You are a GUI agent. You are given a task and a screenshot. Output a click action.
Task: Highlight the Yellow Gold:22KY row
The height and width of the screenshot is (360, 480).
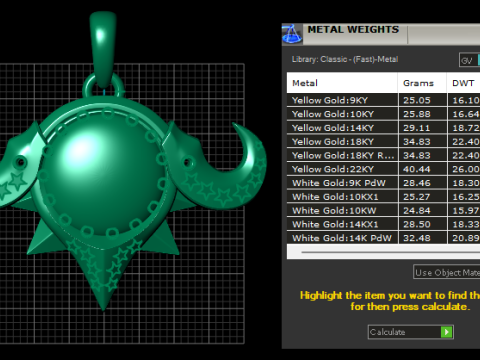383,169
